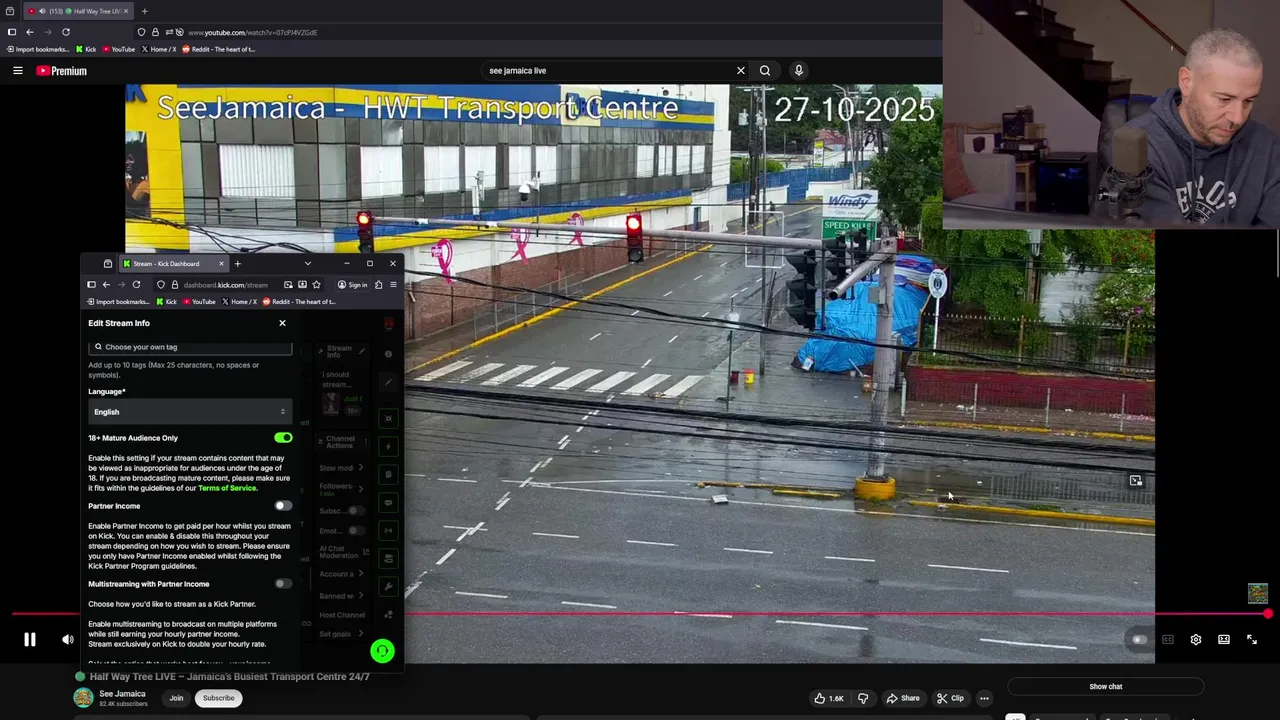Expand Followers option in Channel Actions

click(x=341, y=489)
